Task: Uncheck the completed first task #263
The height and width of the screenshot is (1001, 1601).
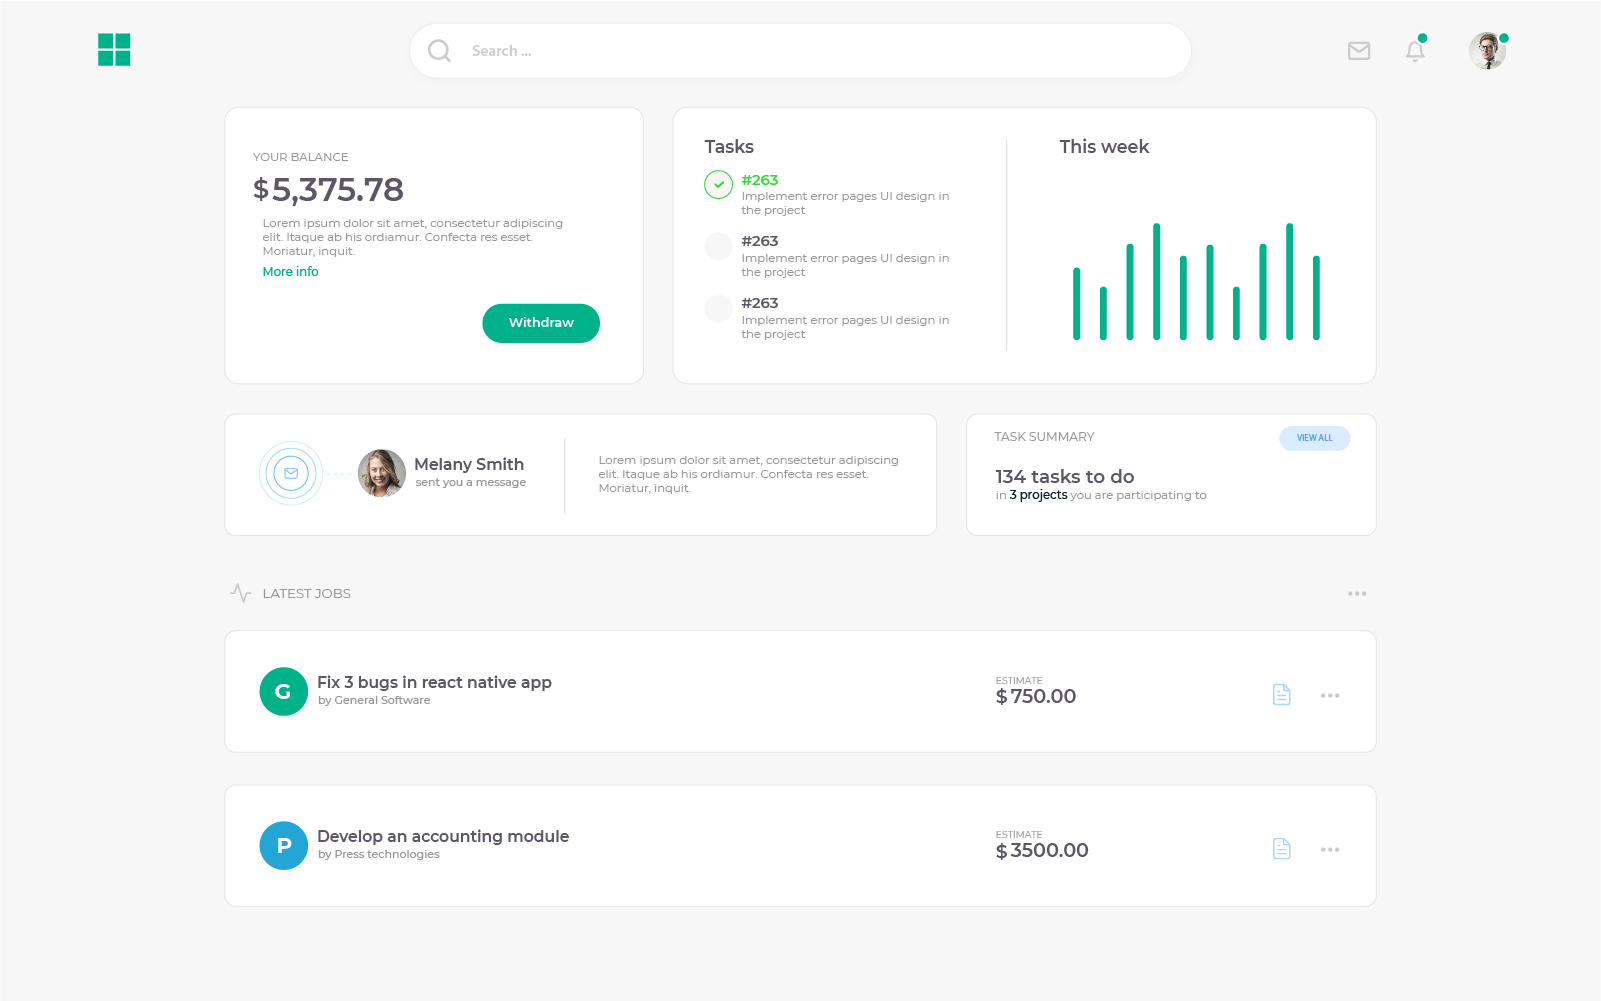Action: (x=718, y=185)
